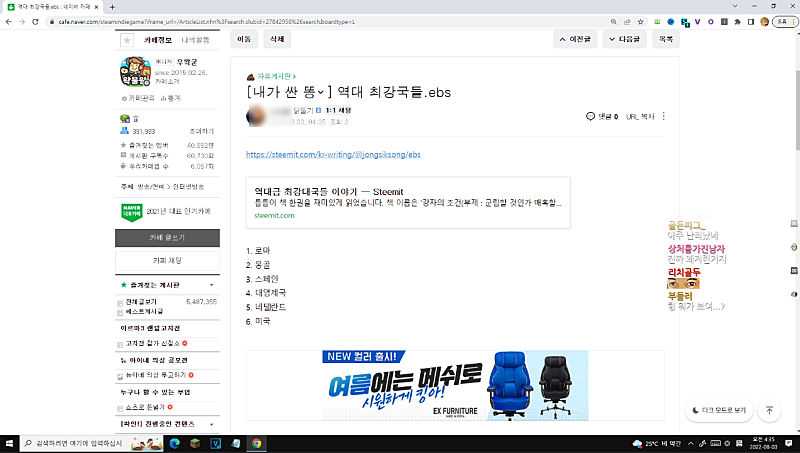Screen dimensions: 800x453
Task: Click the share page icon
Action: point(627,22)
